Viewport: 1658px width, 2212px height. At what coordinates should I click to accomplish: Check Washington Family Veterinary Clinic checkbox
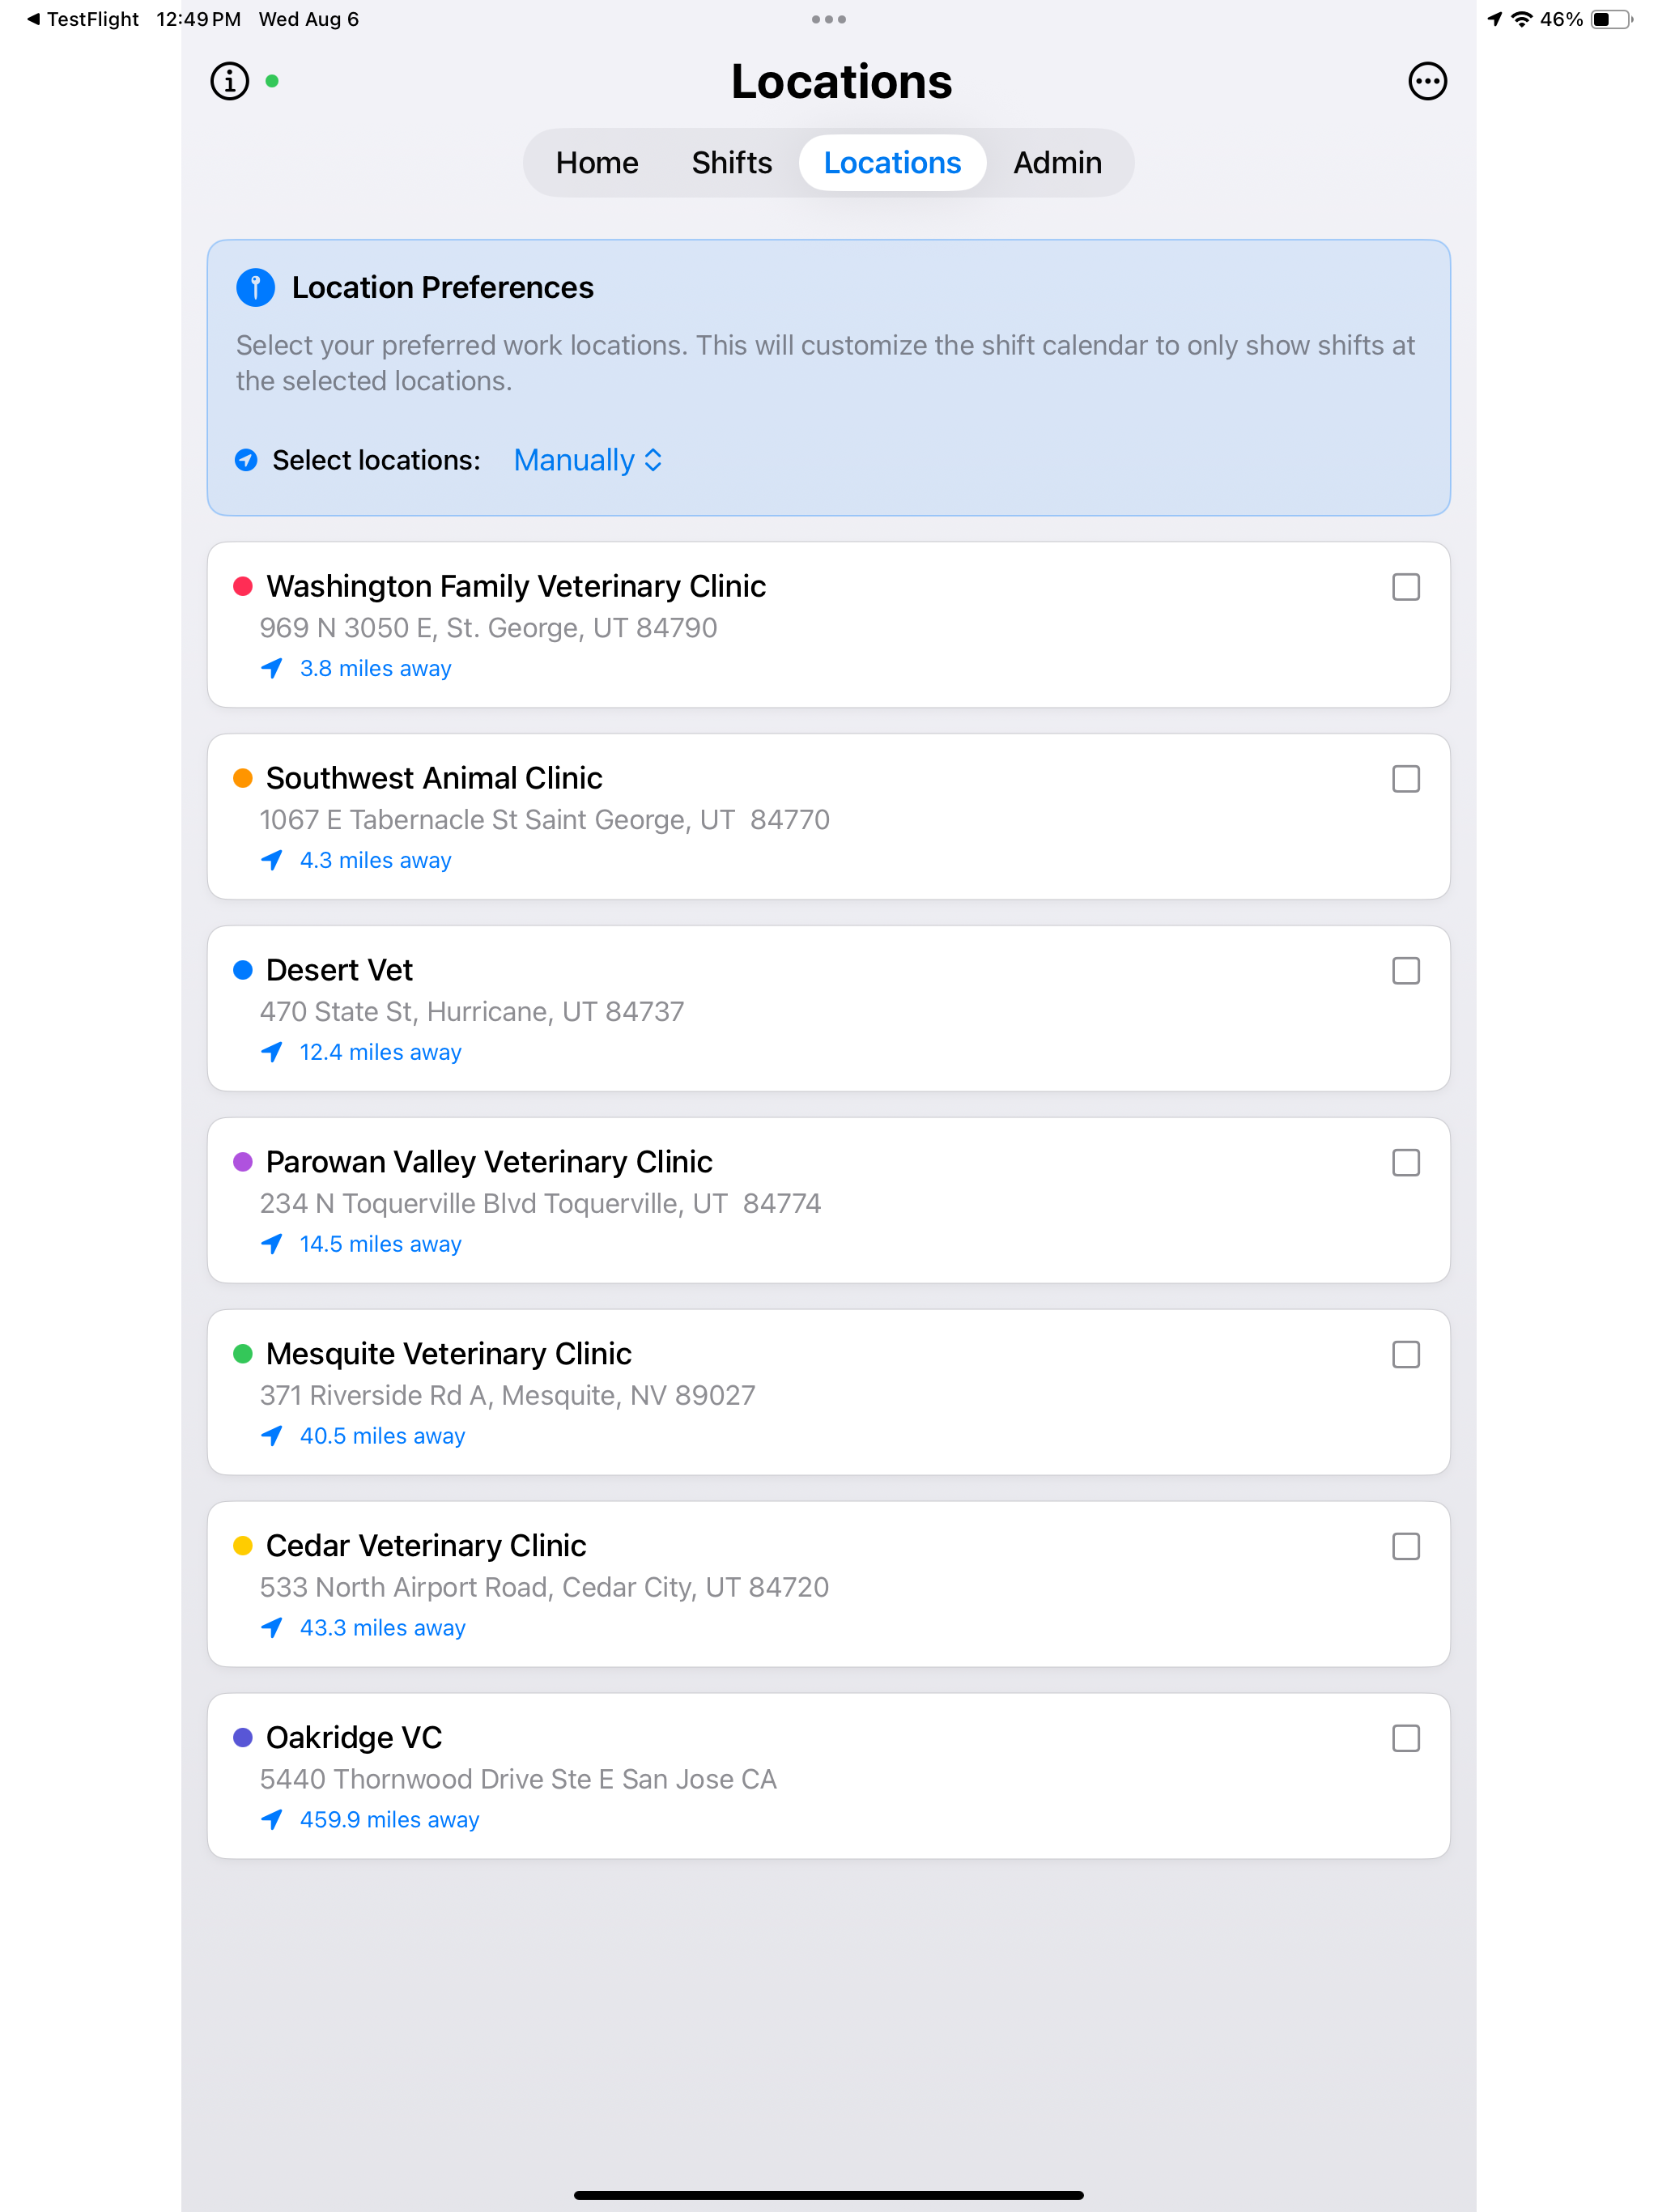click(x=1406, y=587)
